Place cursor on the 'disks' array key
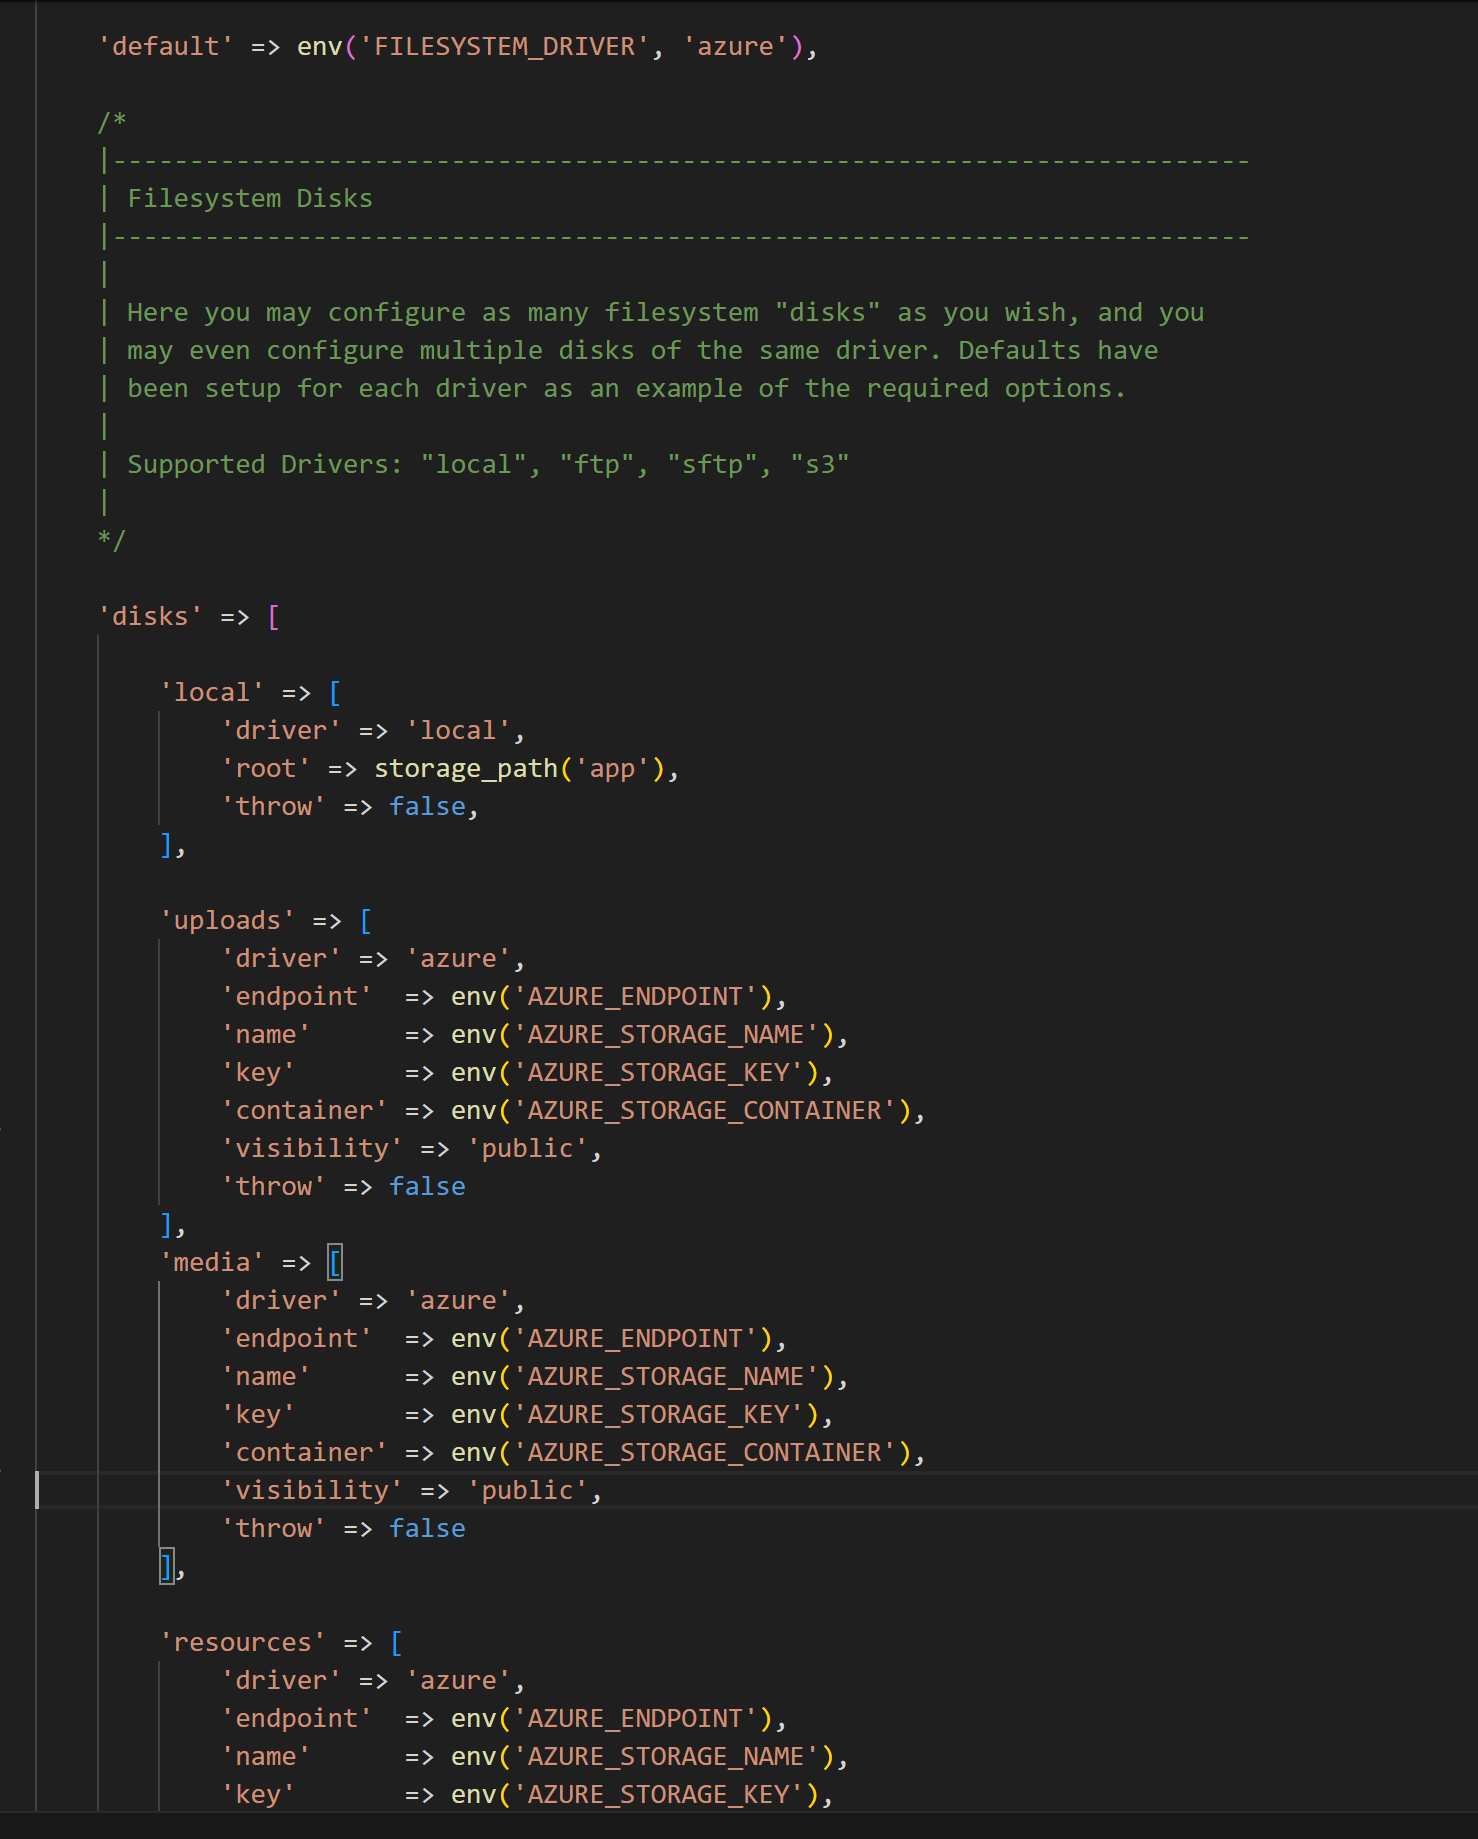Image resolution: width=1478 pixels, height=1839 pixels. point(150,617)
